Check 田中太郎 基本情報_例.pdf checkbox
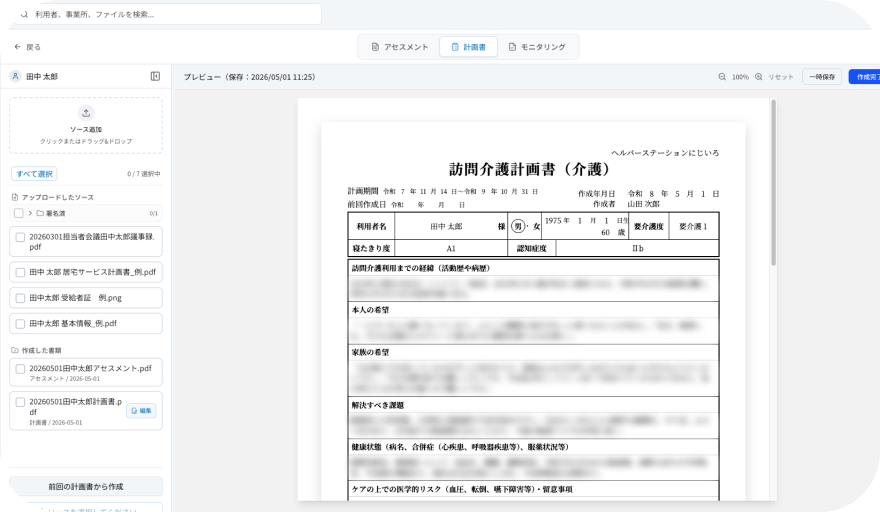This screenshot has width=880, height=512. coord(20,324)
